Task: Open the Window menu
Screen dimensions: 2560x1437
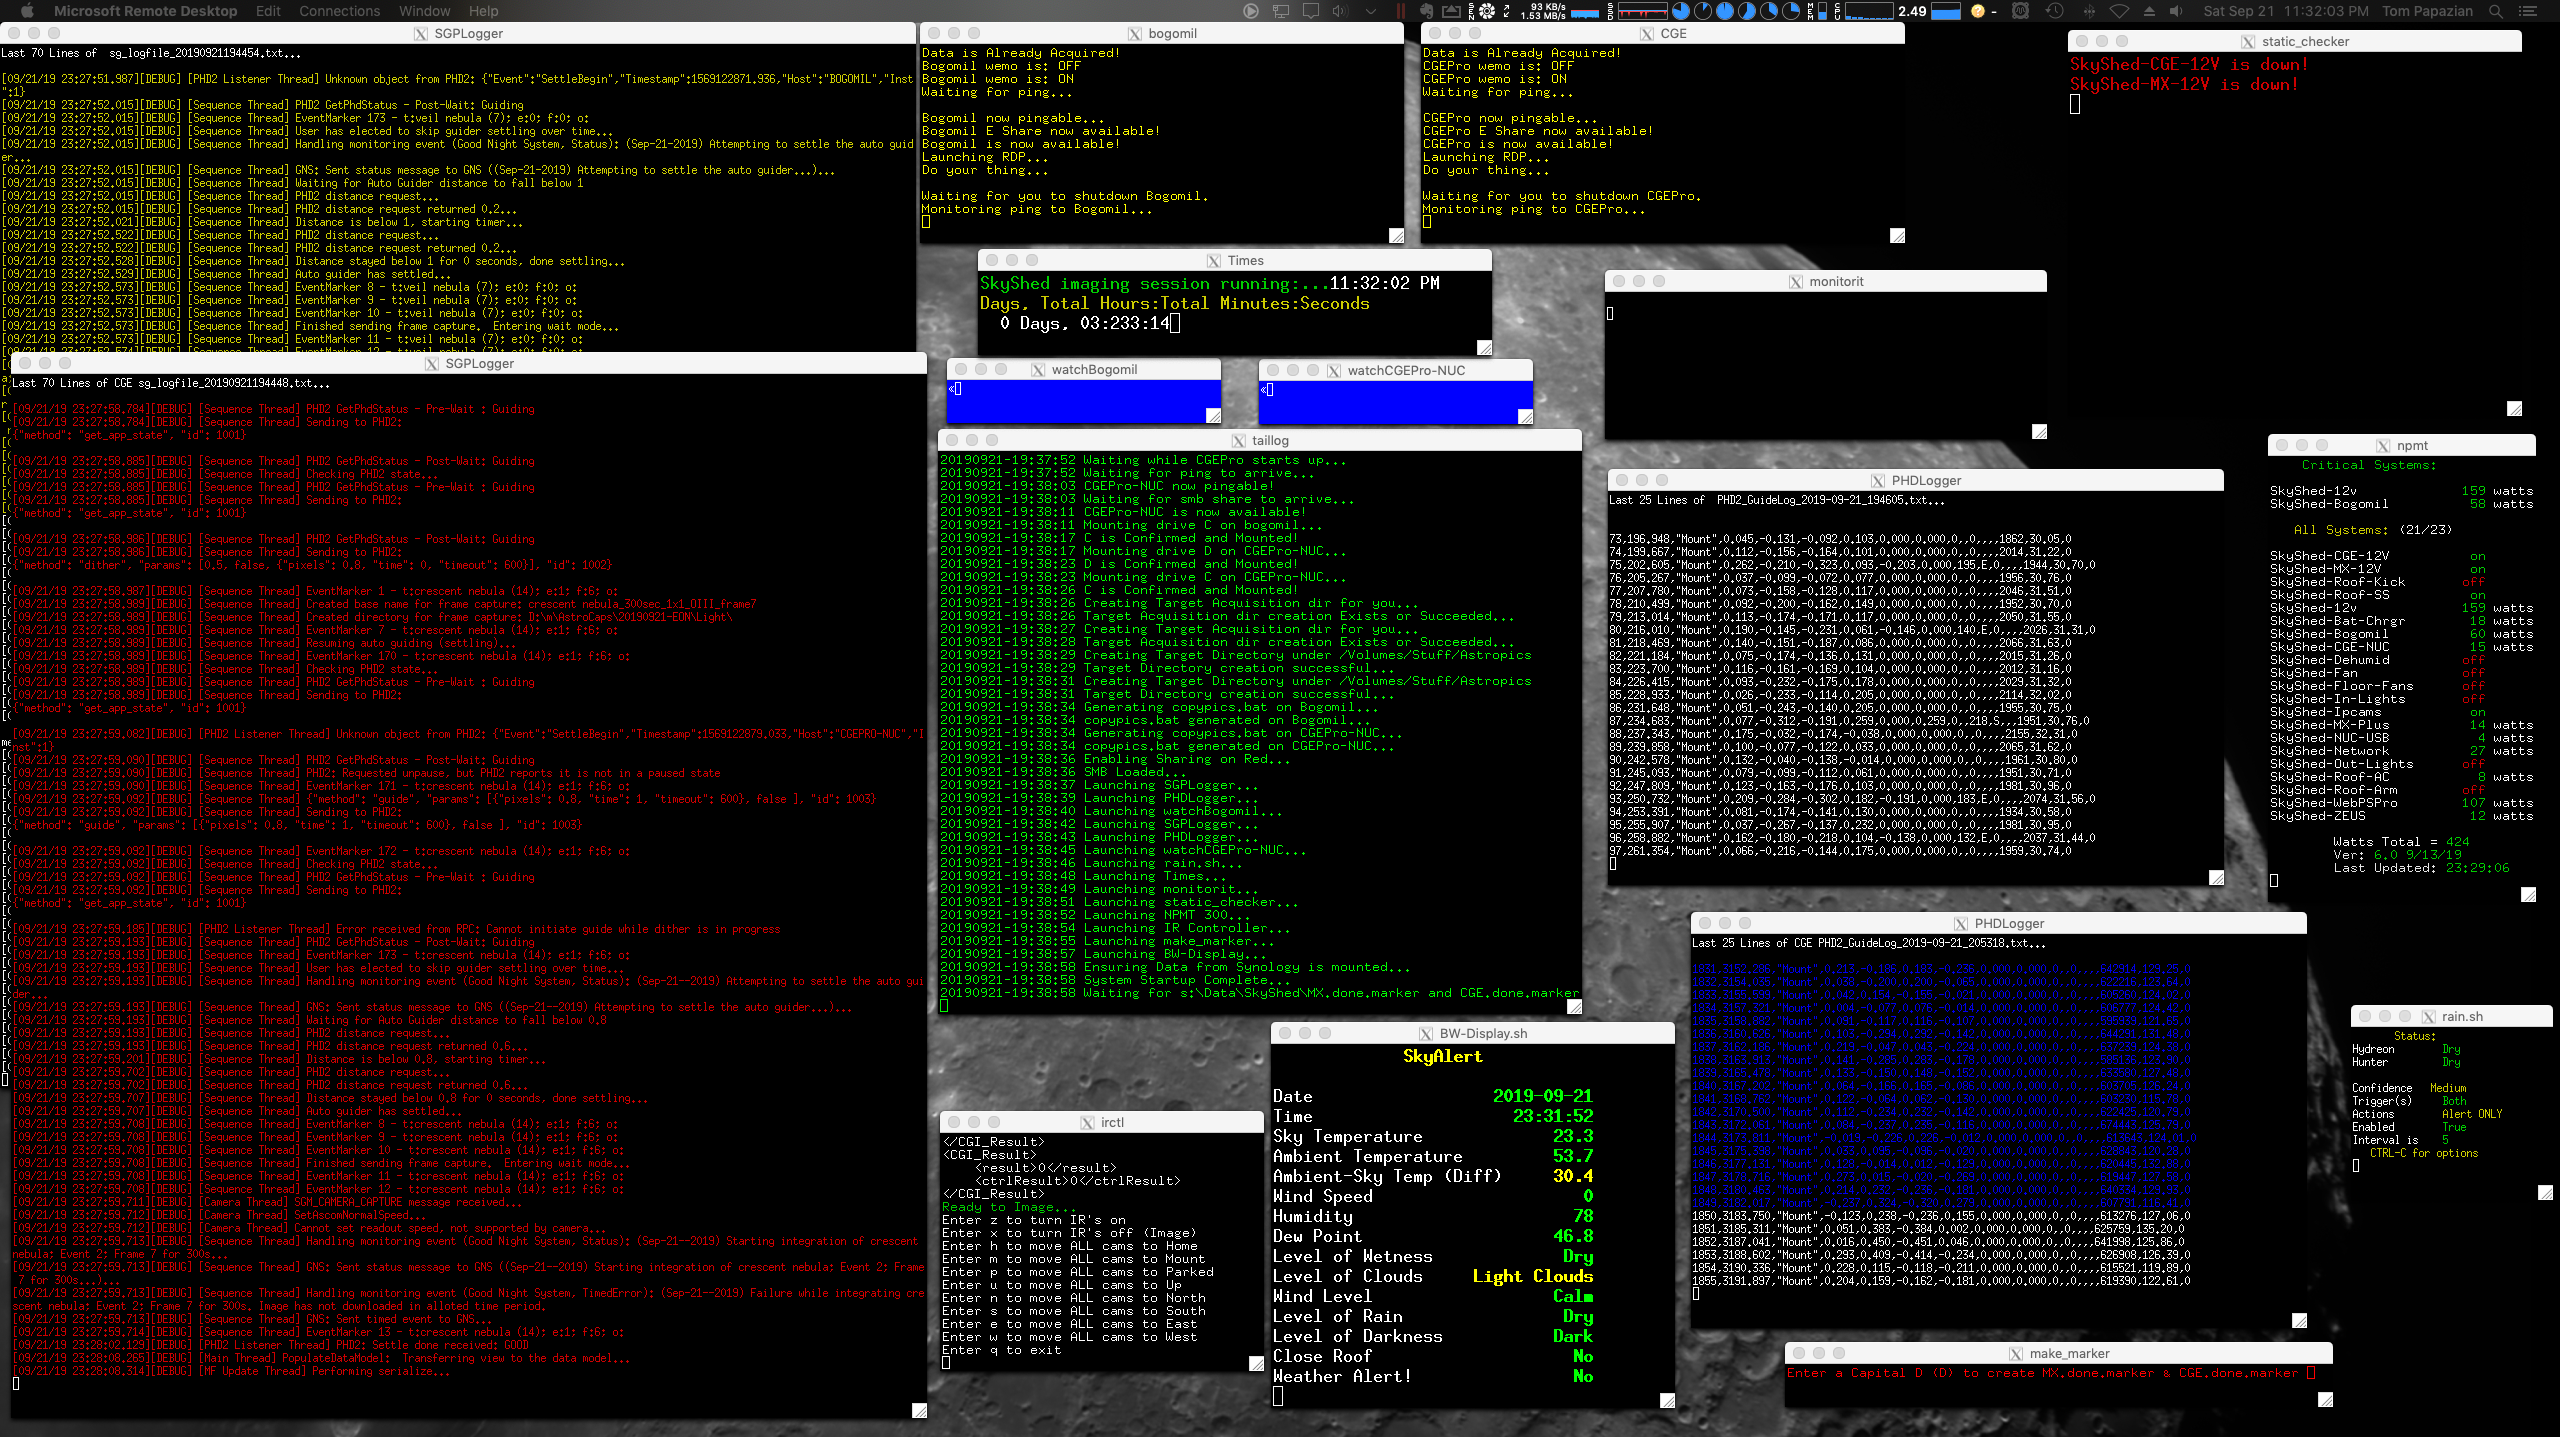Action: [x=424, y=11]
